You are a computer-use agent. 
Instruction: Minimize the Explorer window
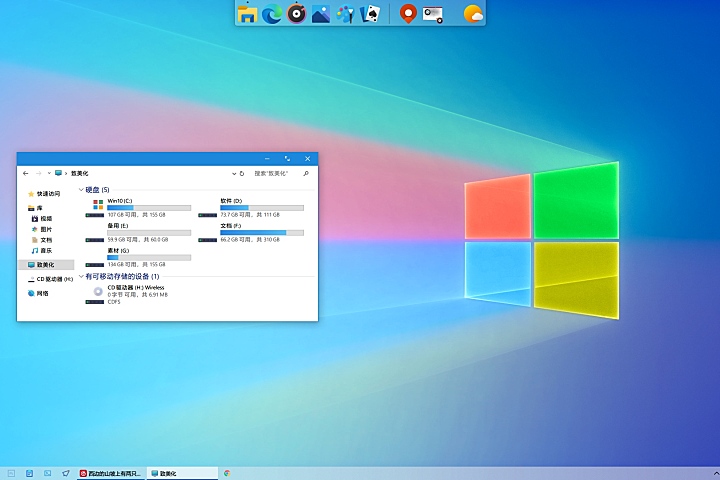[x=267, y=158]
